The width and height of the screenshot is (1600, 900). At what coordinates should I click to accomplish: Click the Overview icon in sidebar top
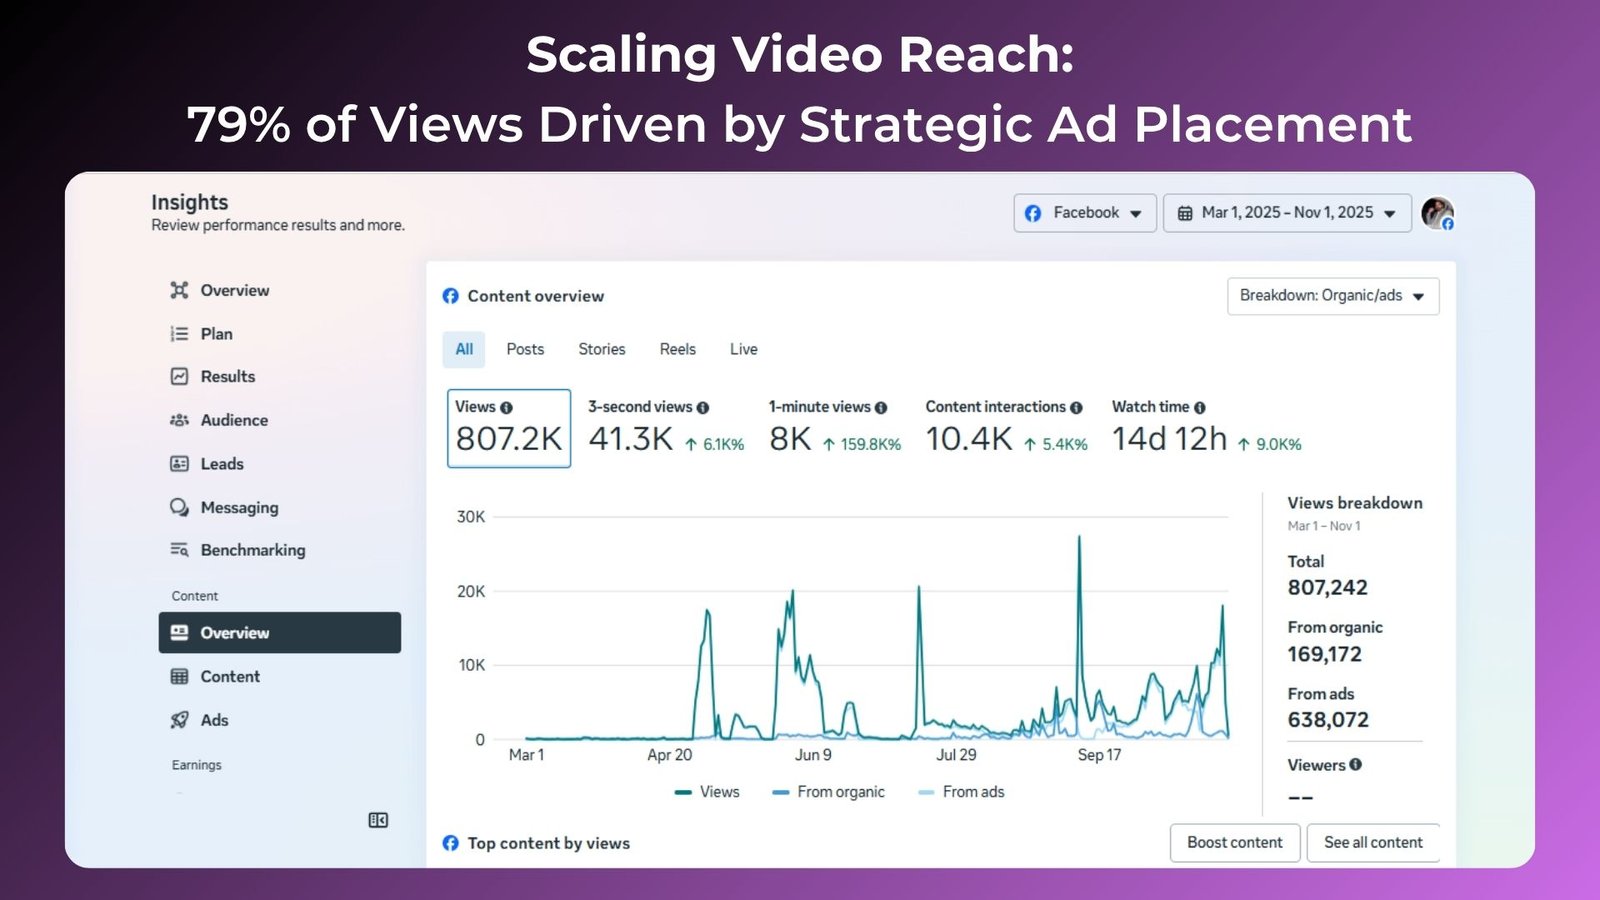tap(179, 290)
